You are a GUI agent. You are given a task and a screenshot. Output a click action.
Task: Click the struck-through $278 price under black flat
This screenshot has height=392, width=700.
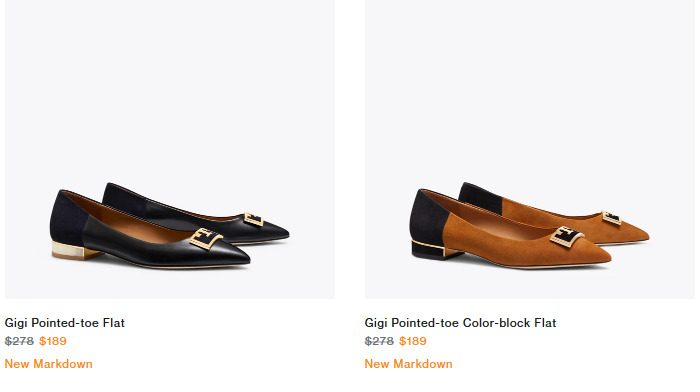tap(19, 341)
